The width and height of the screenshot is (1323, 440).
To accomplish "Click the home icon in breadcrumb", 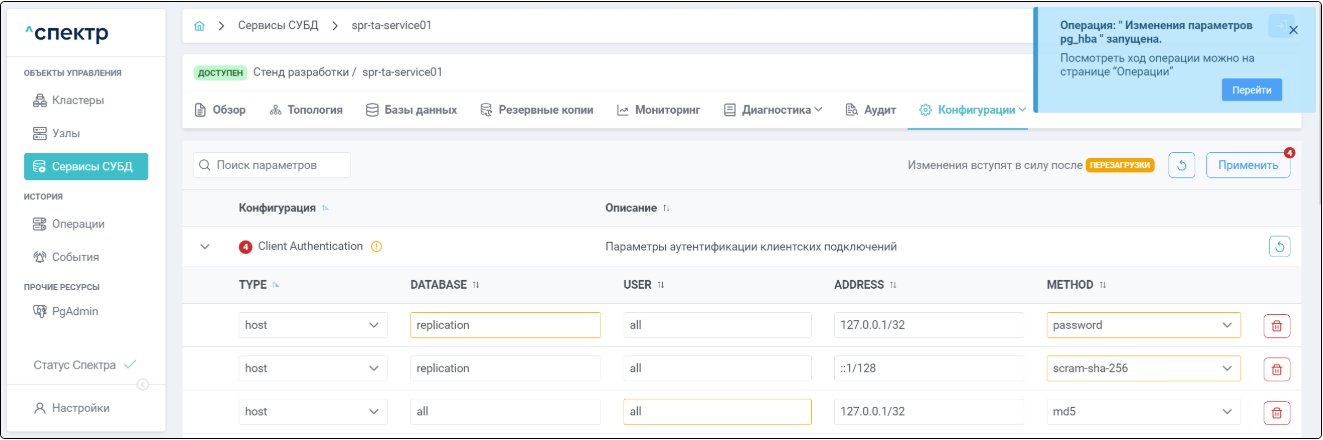I will pos(199,25).
